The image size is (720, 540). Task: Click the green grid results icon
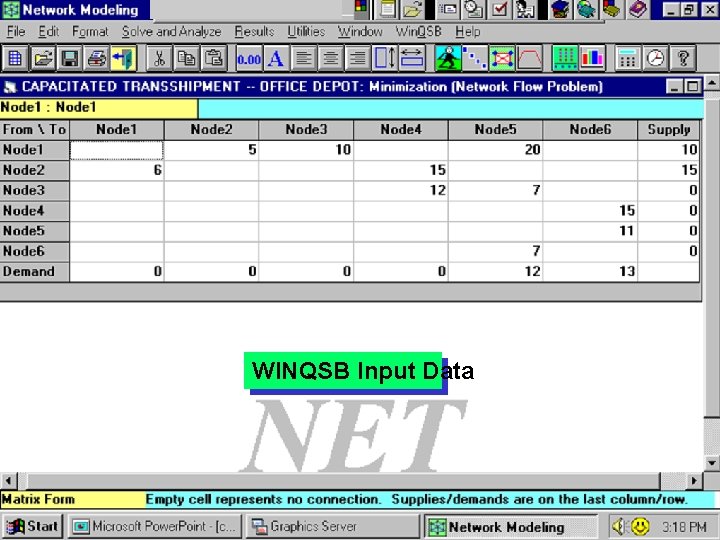565,58
